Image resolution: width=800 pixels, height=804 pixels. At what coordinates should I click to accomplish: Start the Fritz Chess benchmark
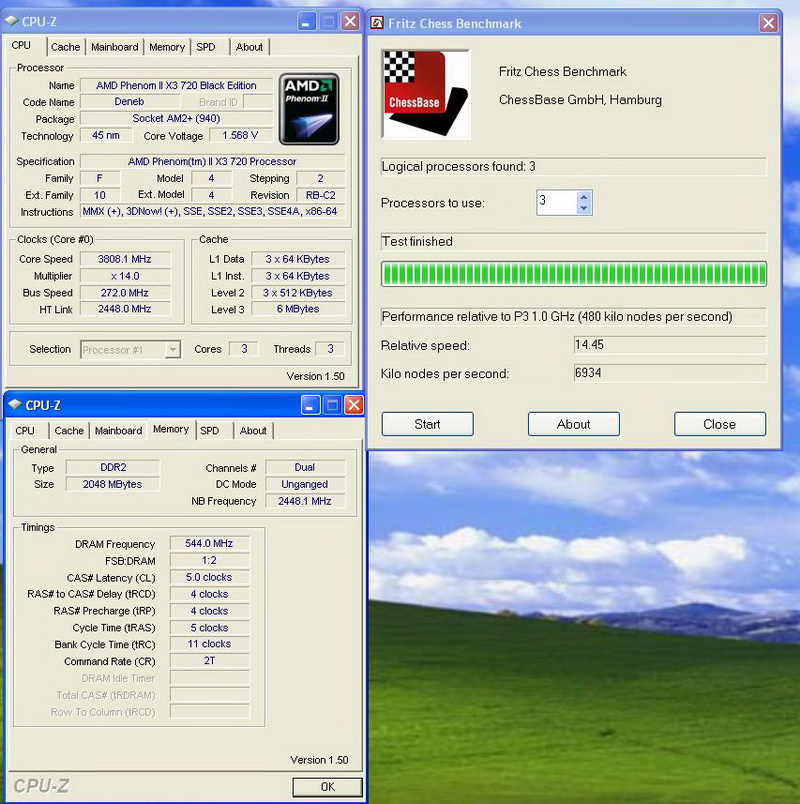click(x=427, y=424)
